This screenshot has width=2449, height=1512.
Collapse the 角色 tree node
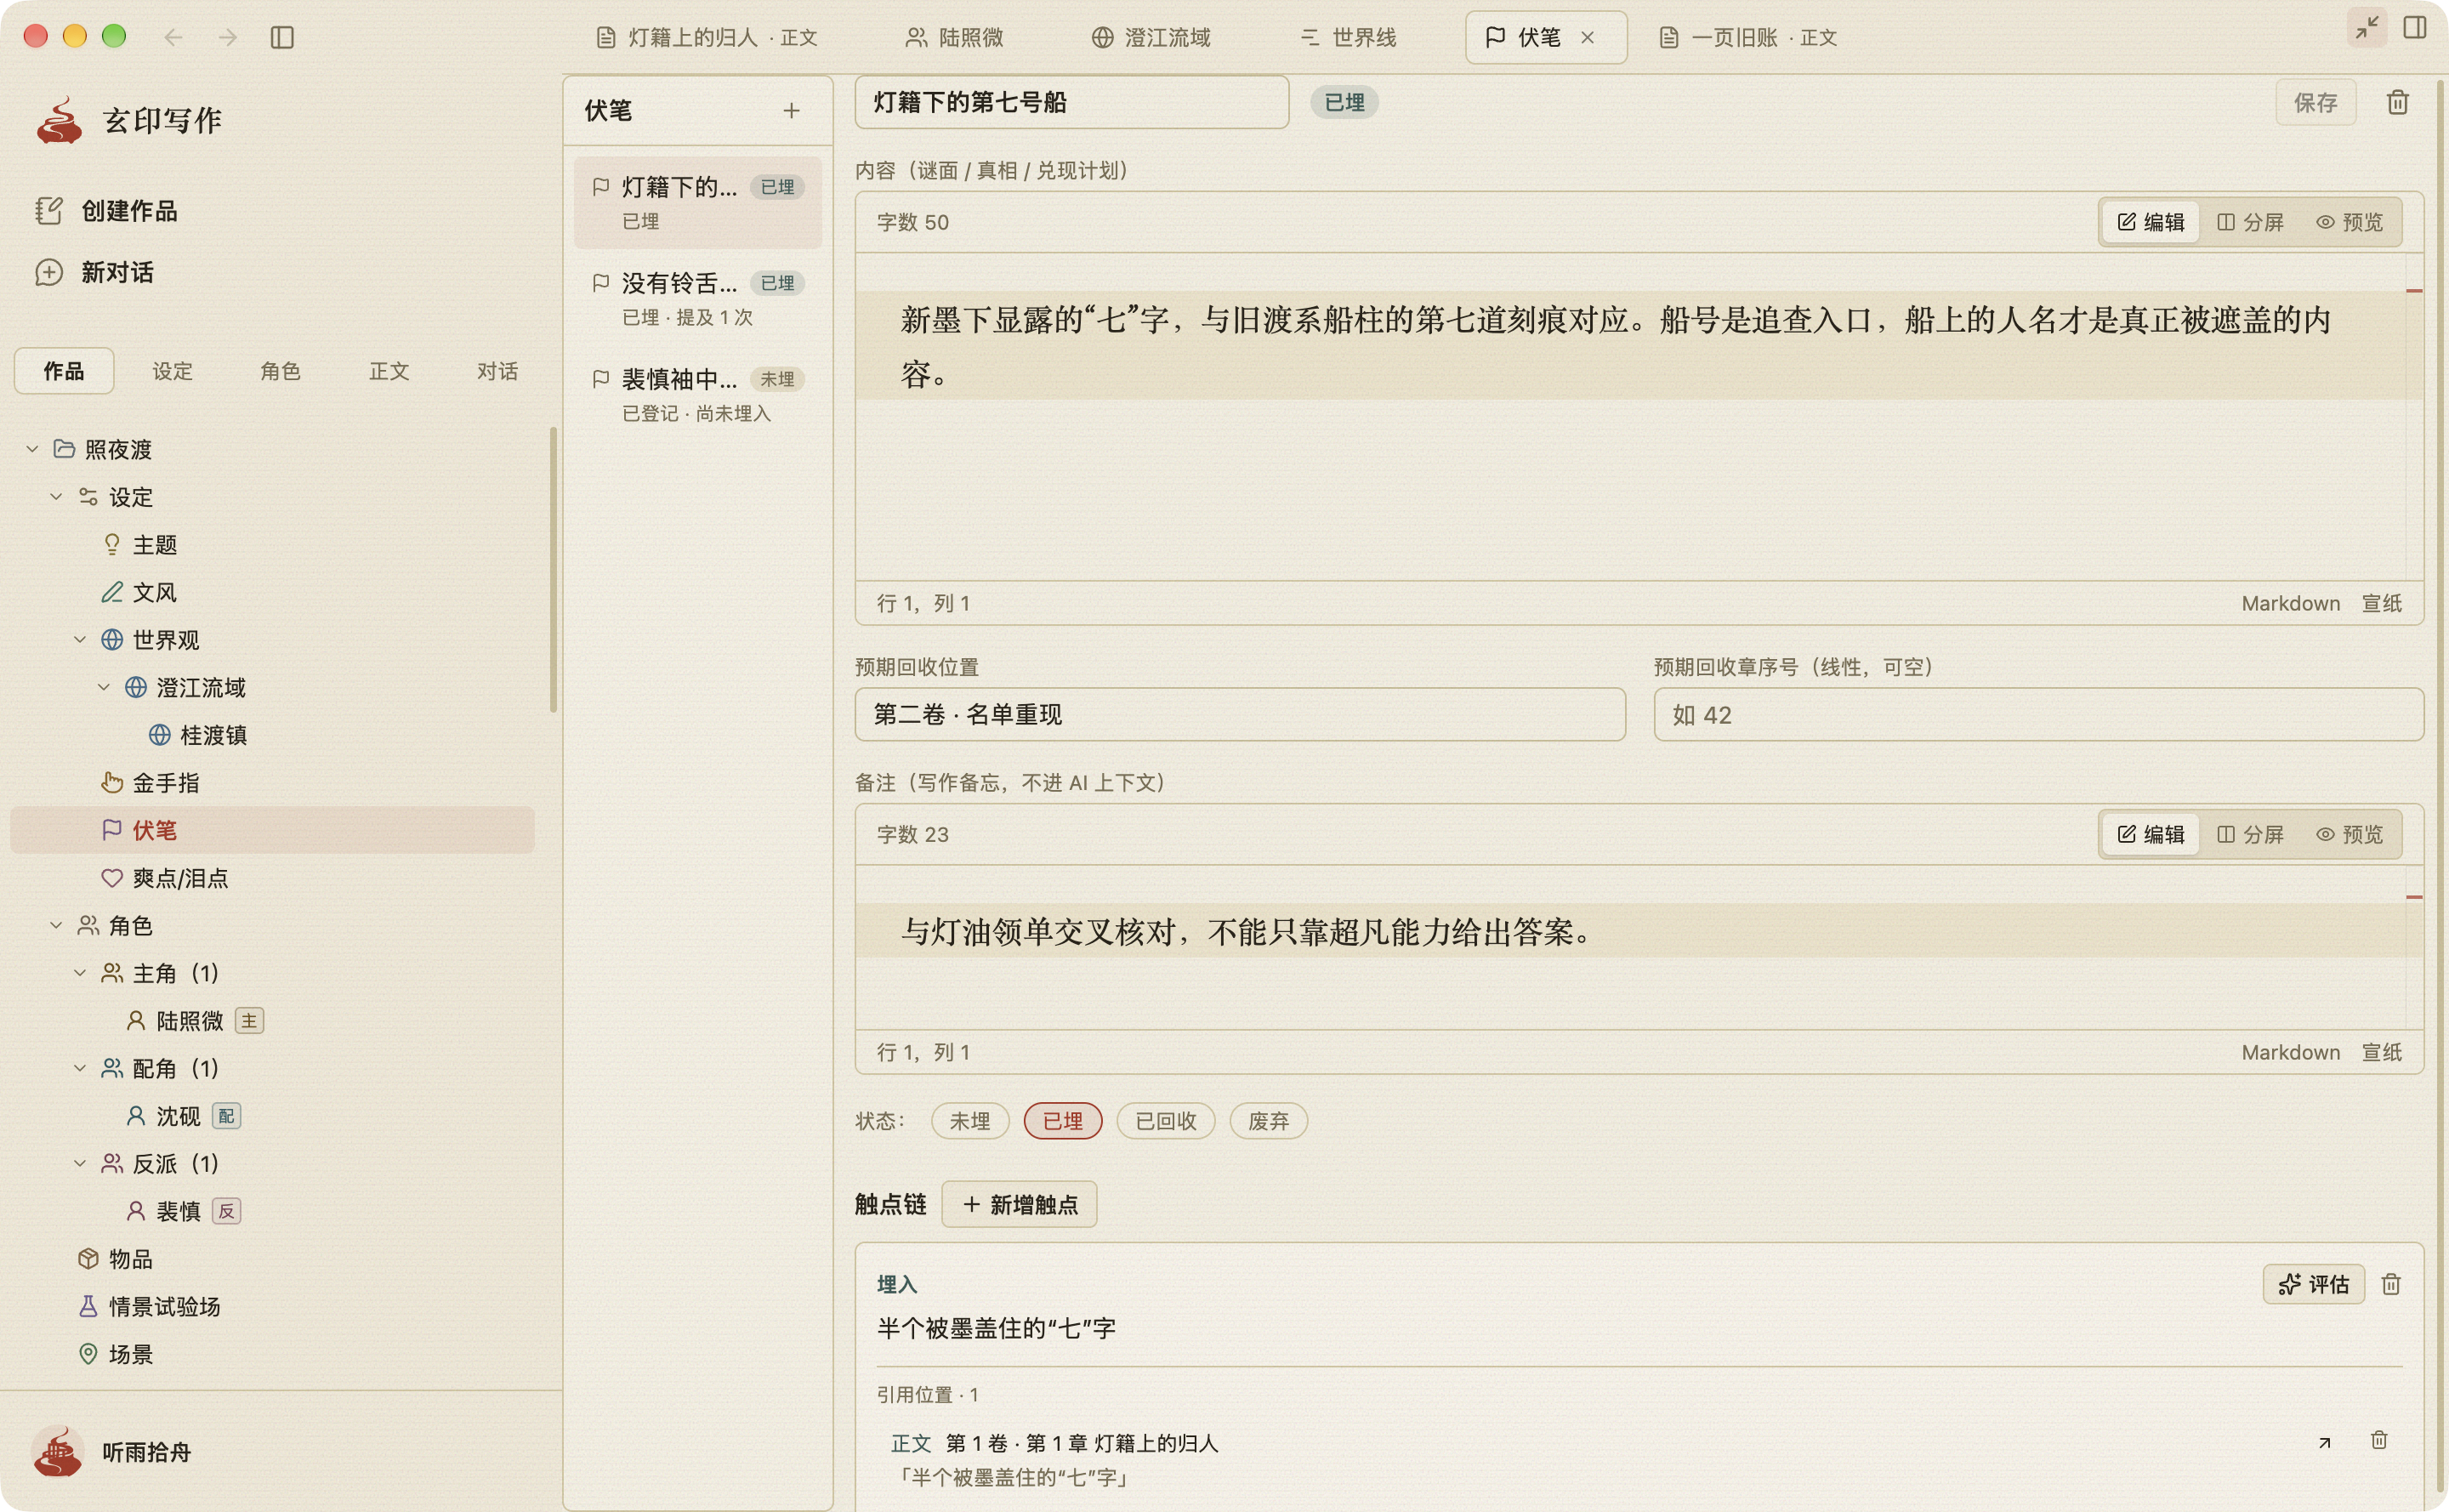[56, 925]
